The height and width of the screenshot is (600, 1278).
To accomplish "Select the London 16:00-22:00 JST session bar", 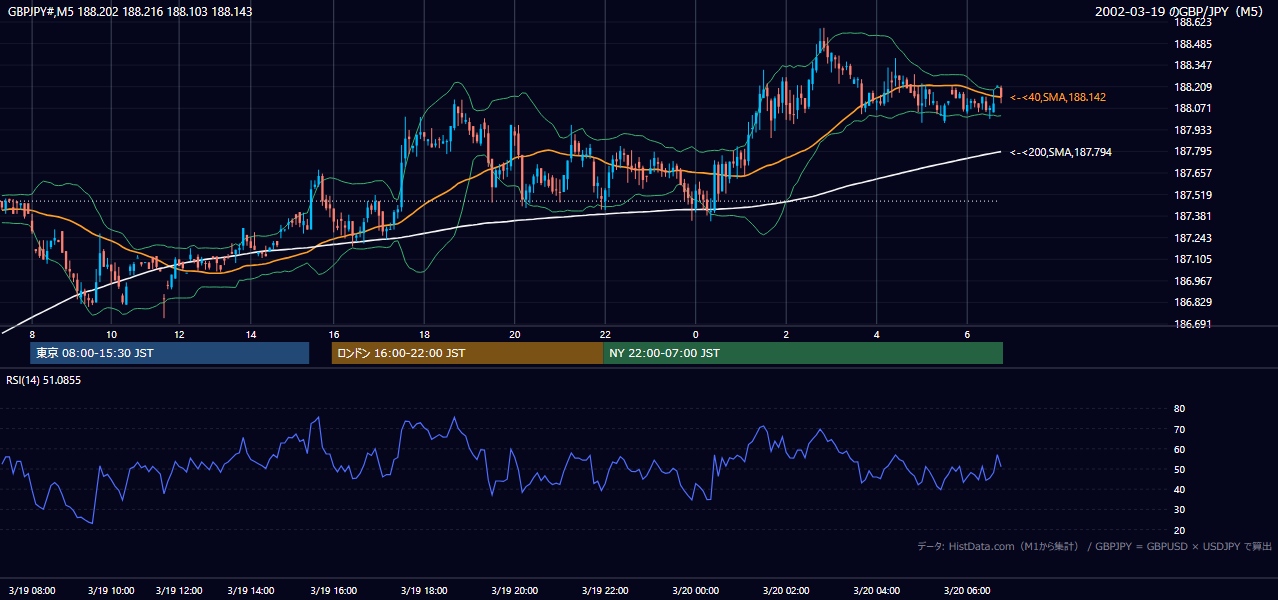I will [468, 353].
